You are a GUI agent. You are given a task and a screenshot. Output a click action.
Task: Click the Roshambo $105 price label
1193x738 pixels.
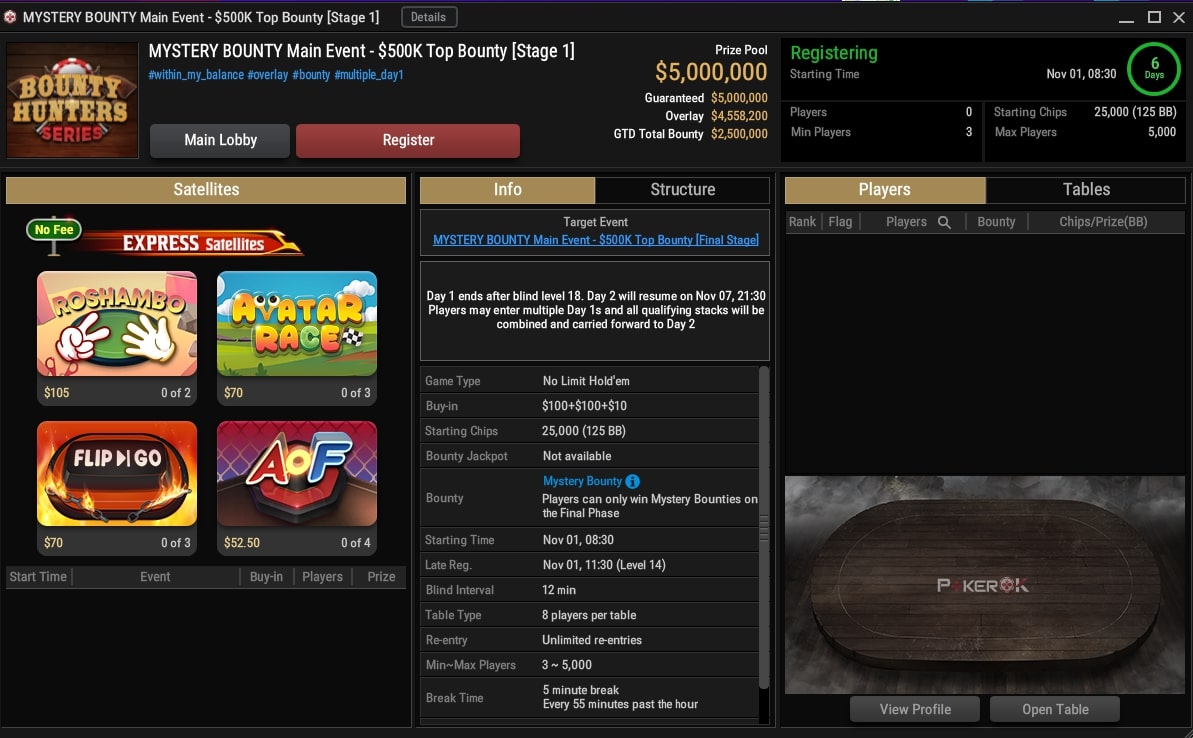56,393
